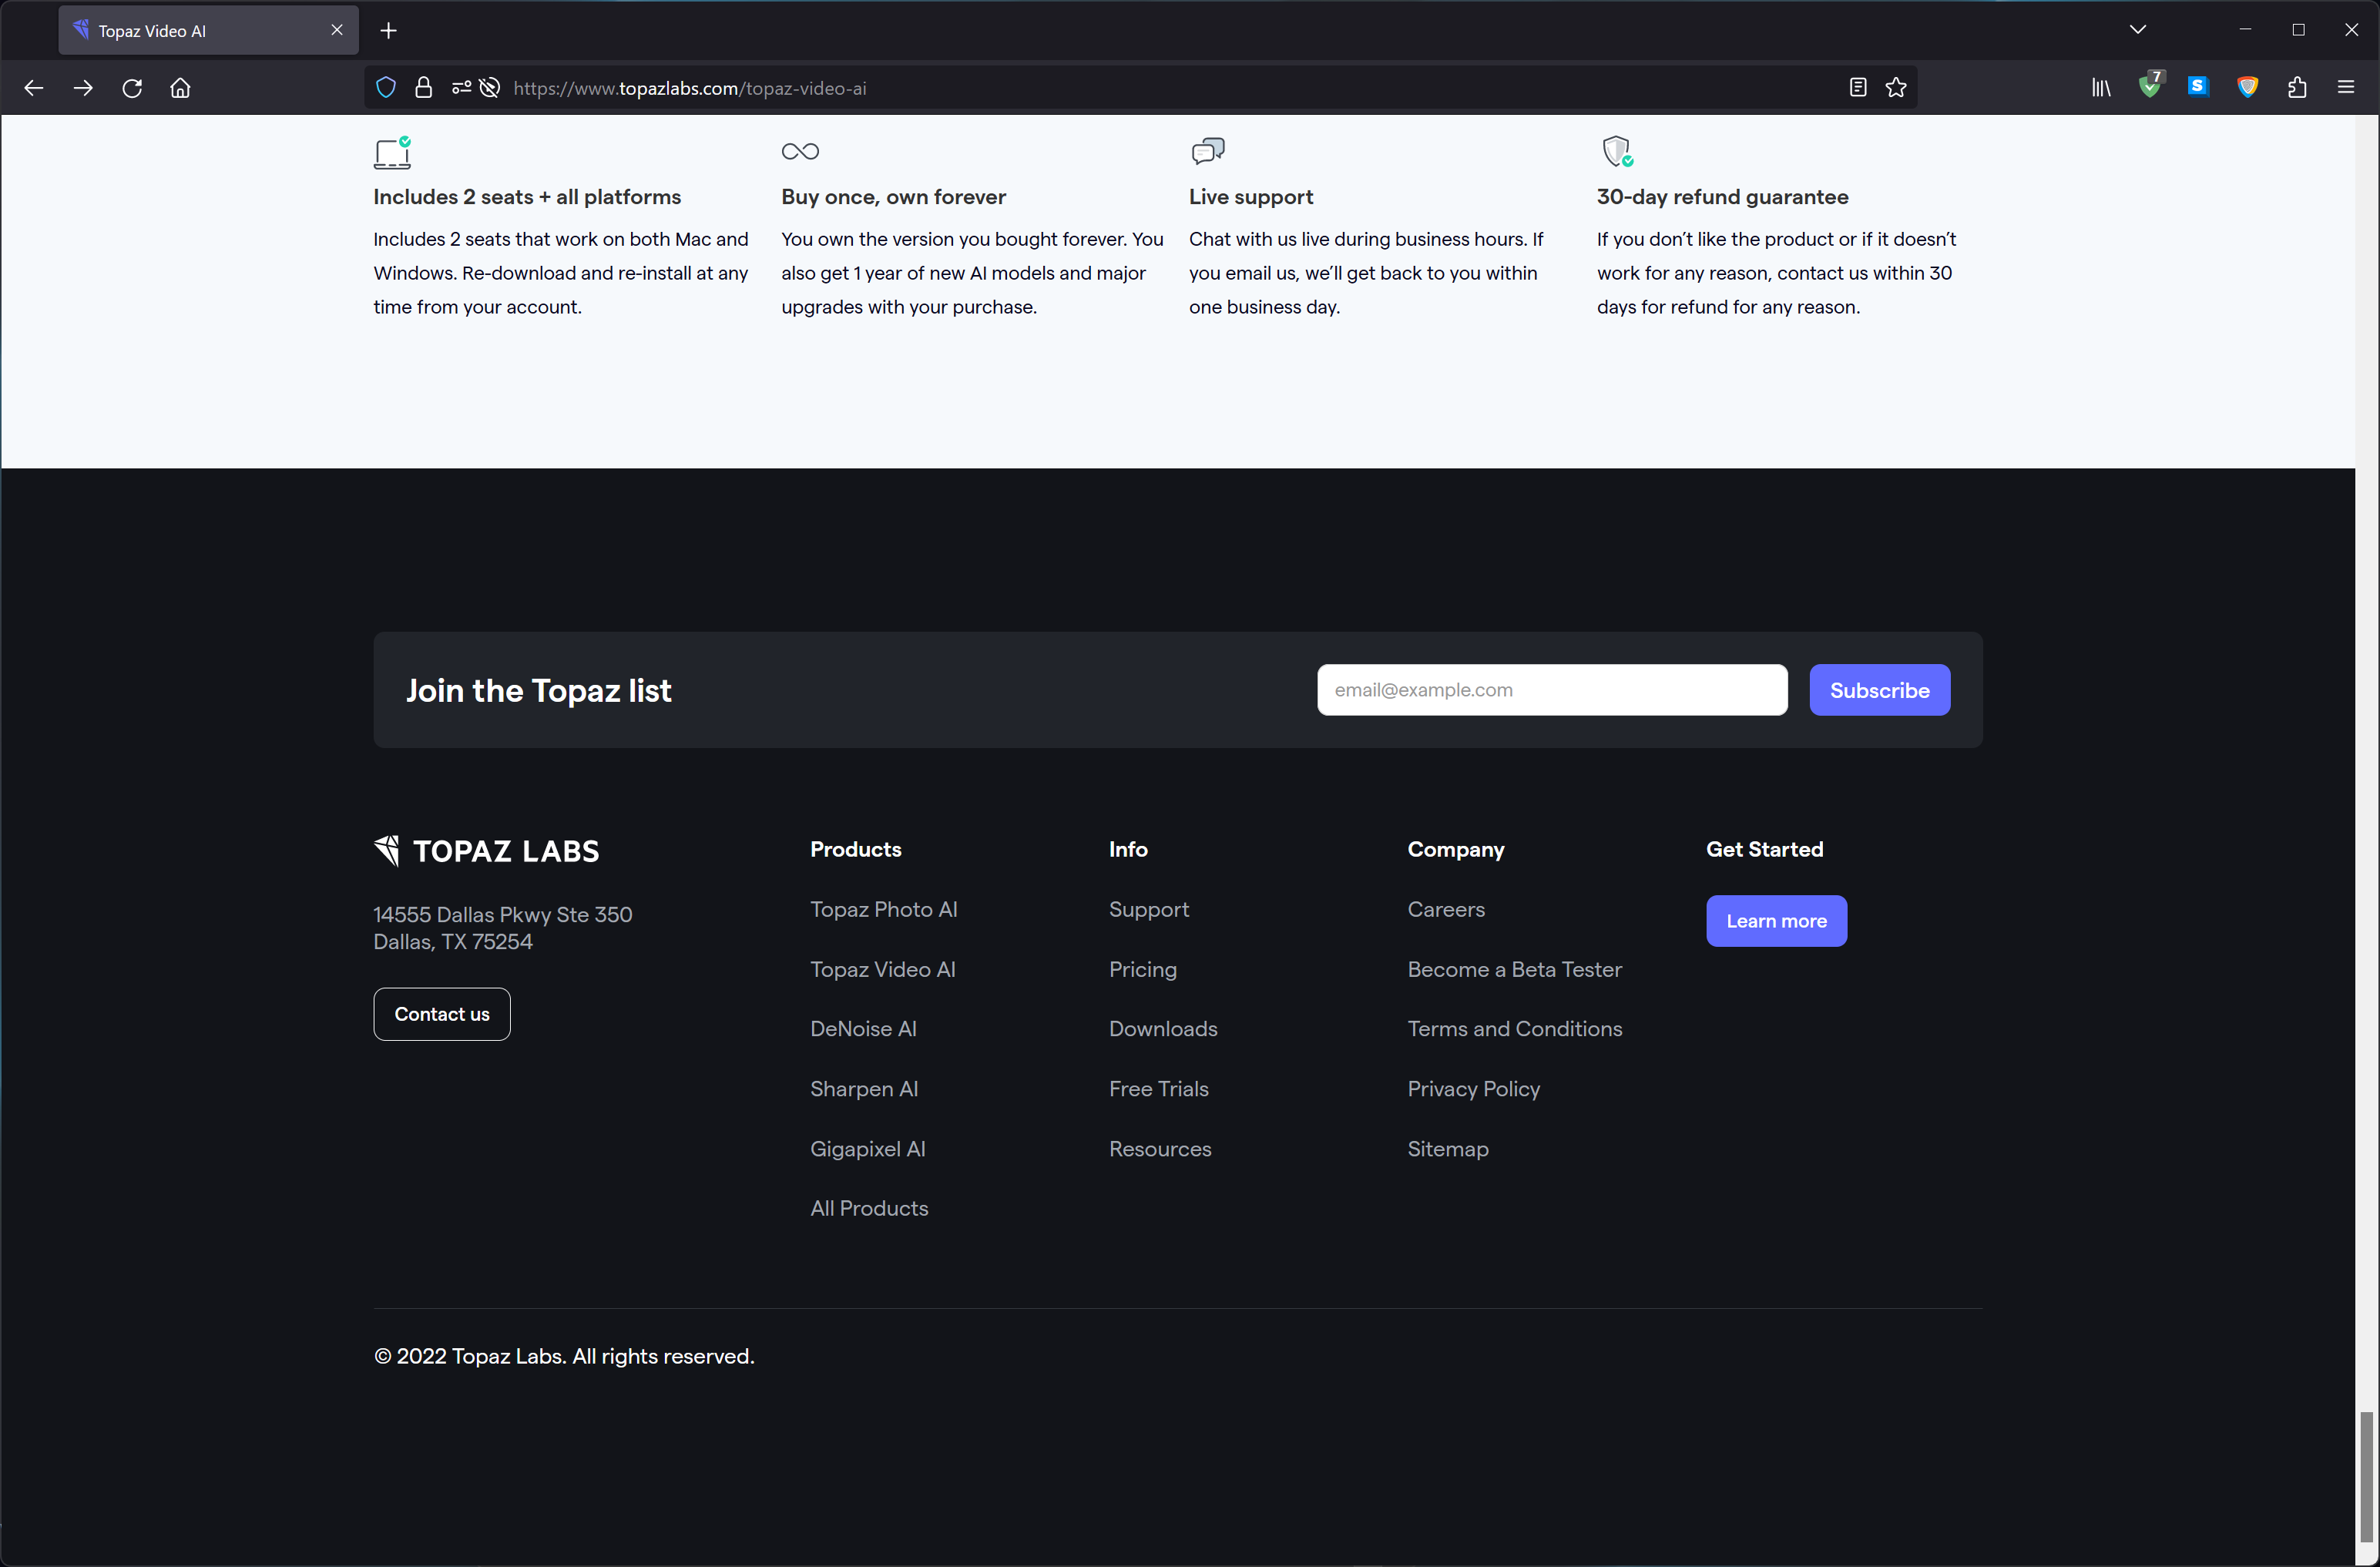The image size is (2380, 1567).
Task: Open the Pricing link
Action: [1143, 969]
